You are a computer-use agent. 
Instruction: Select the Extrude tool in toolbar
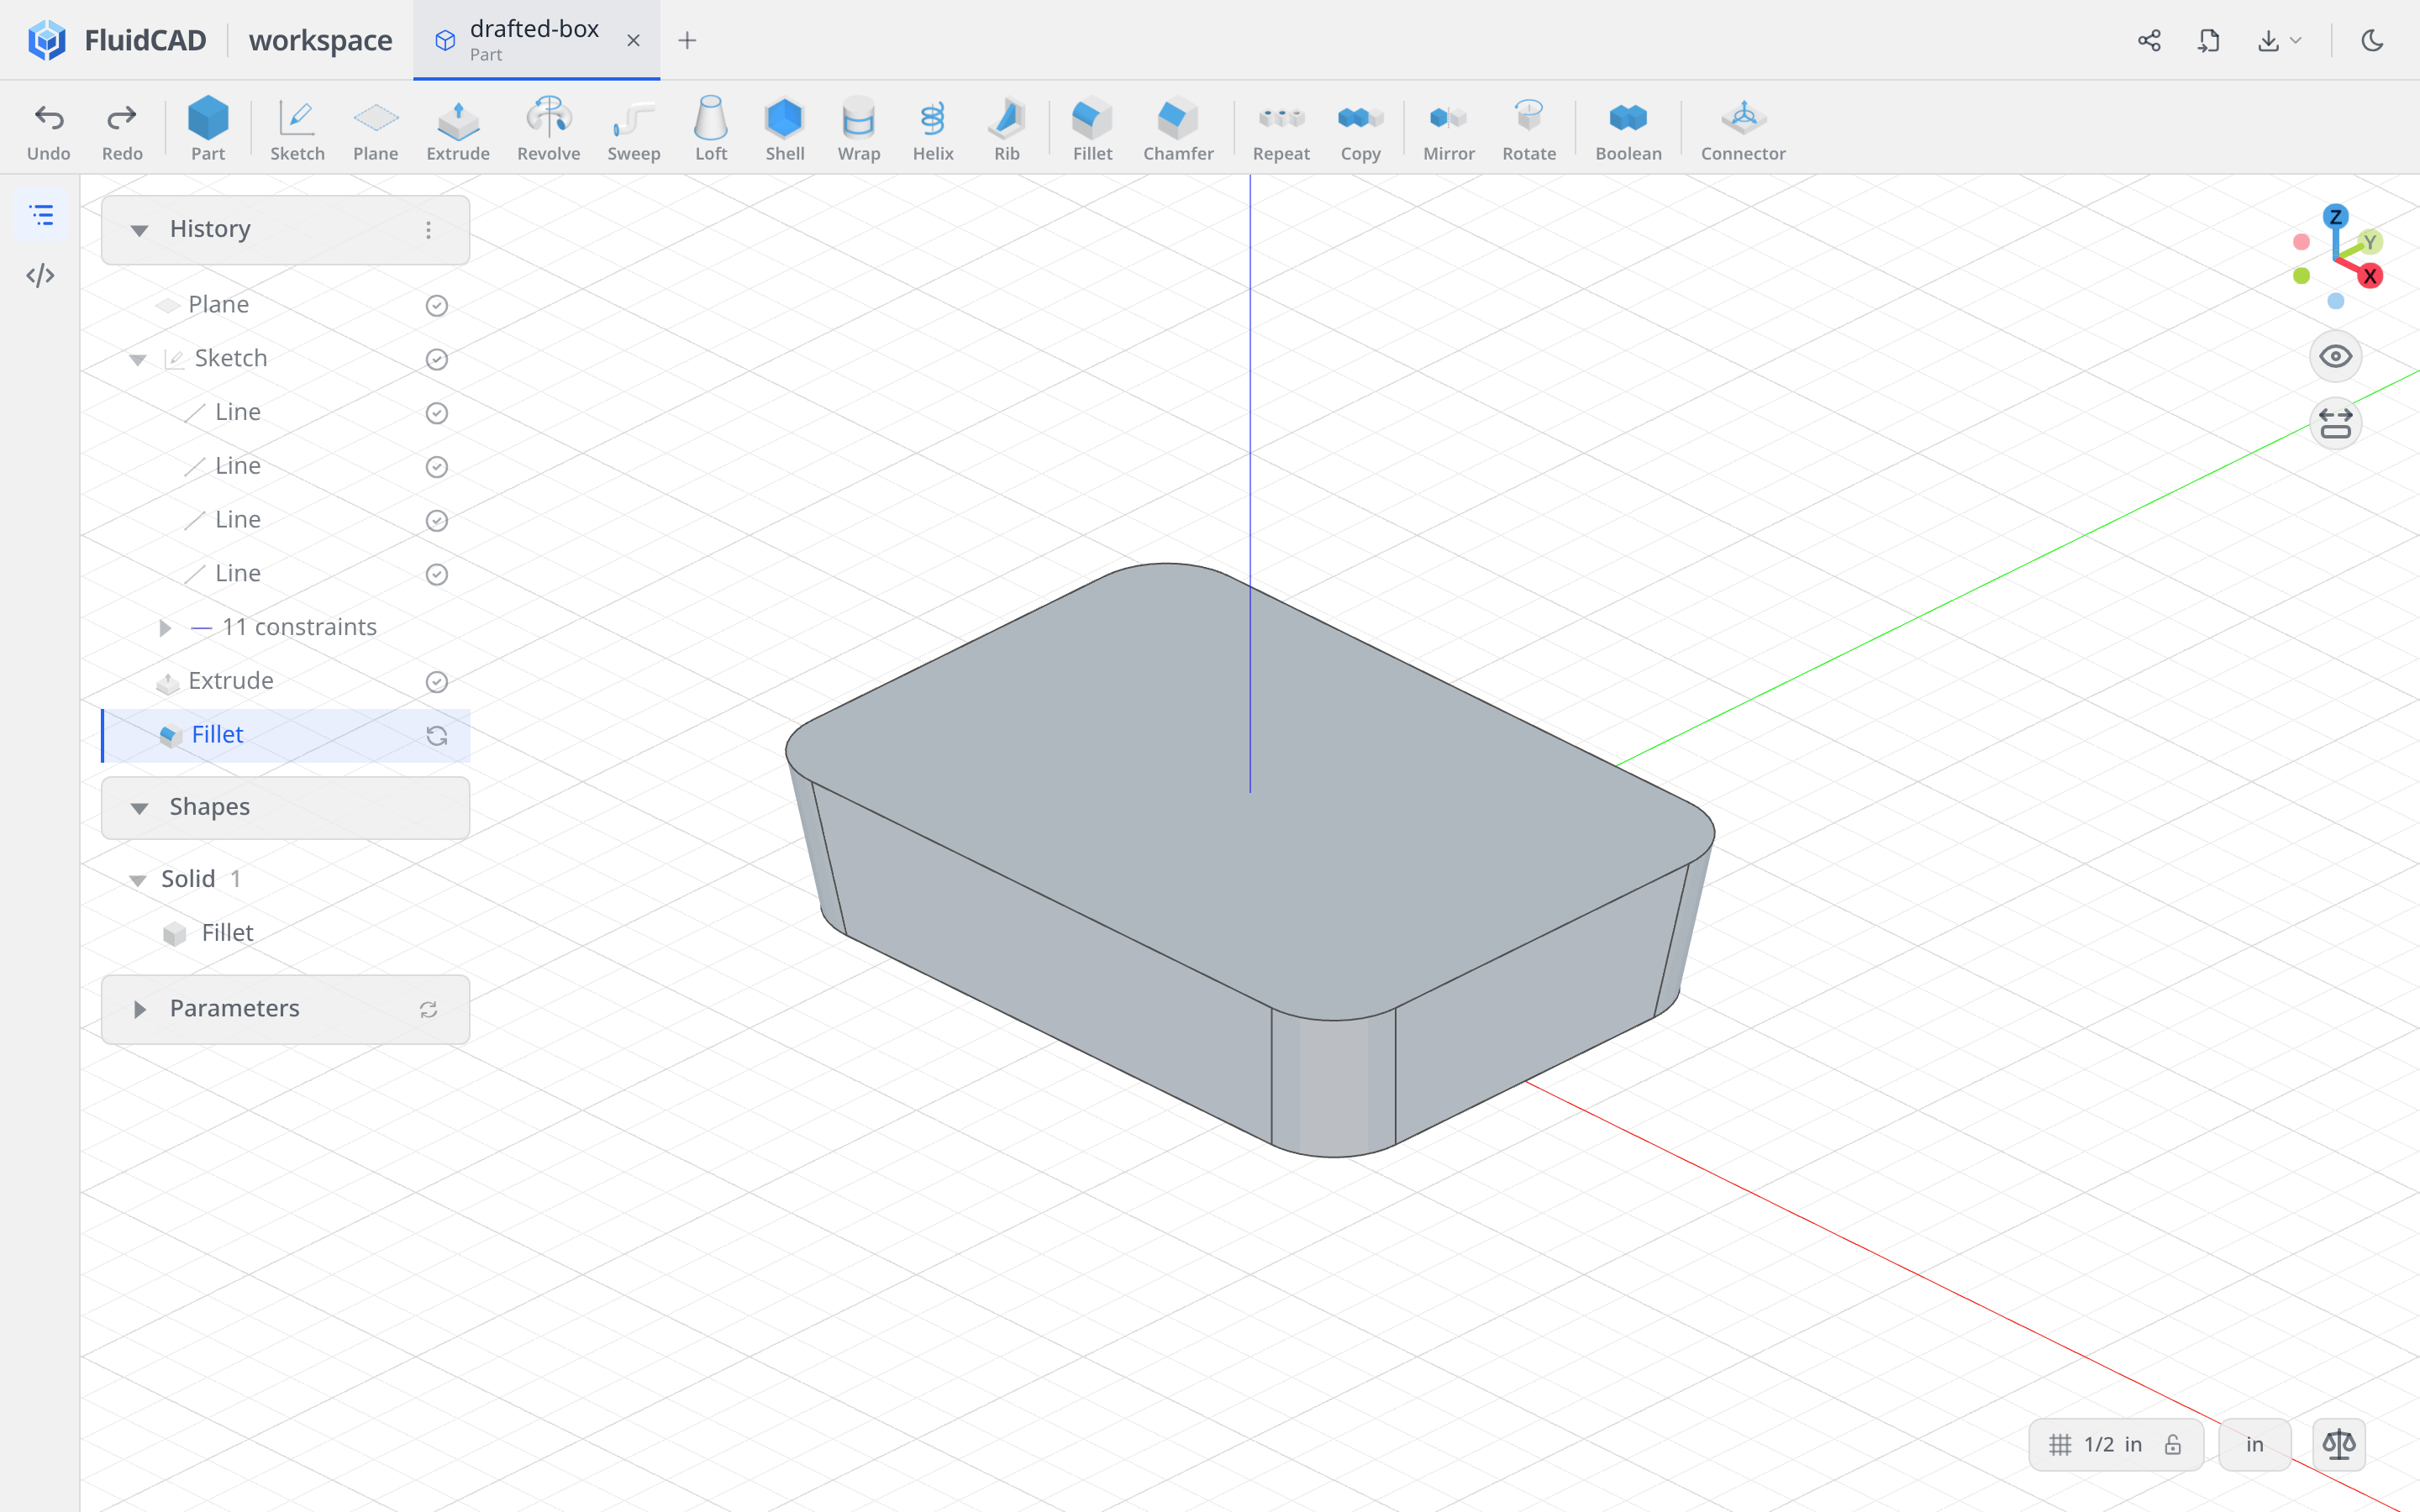pyautogui.click(x=458, y=130)
